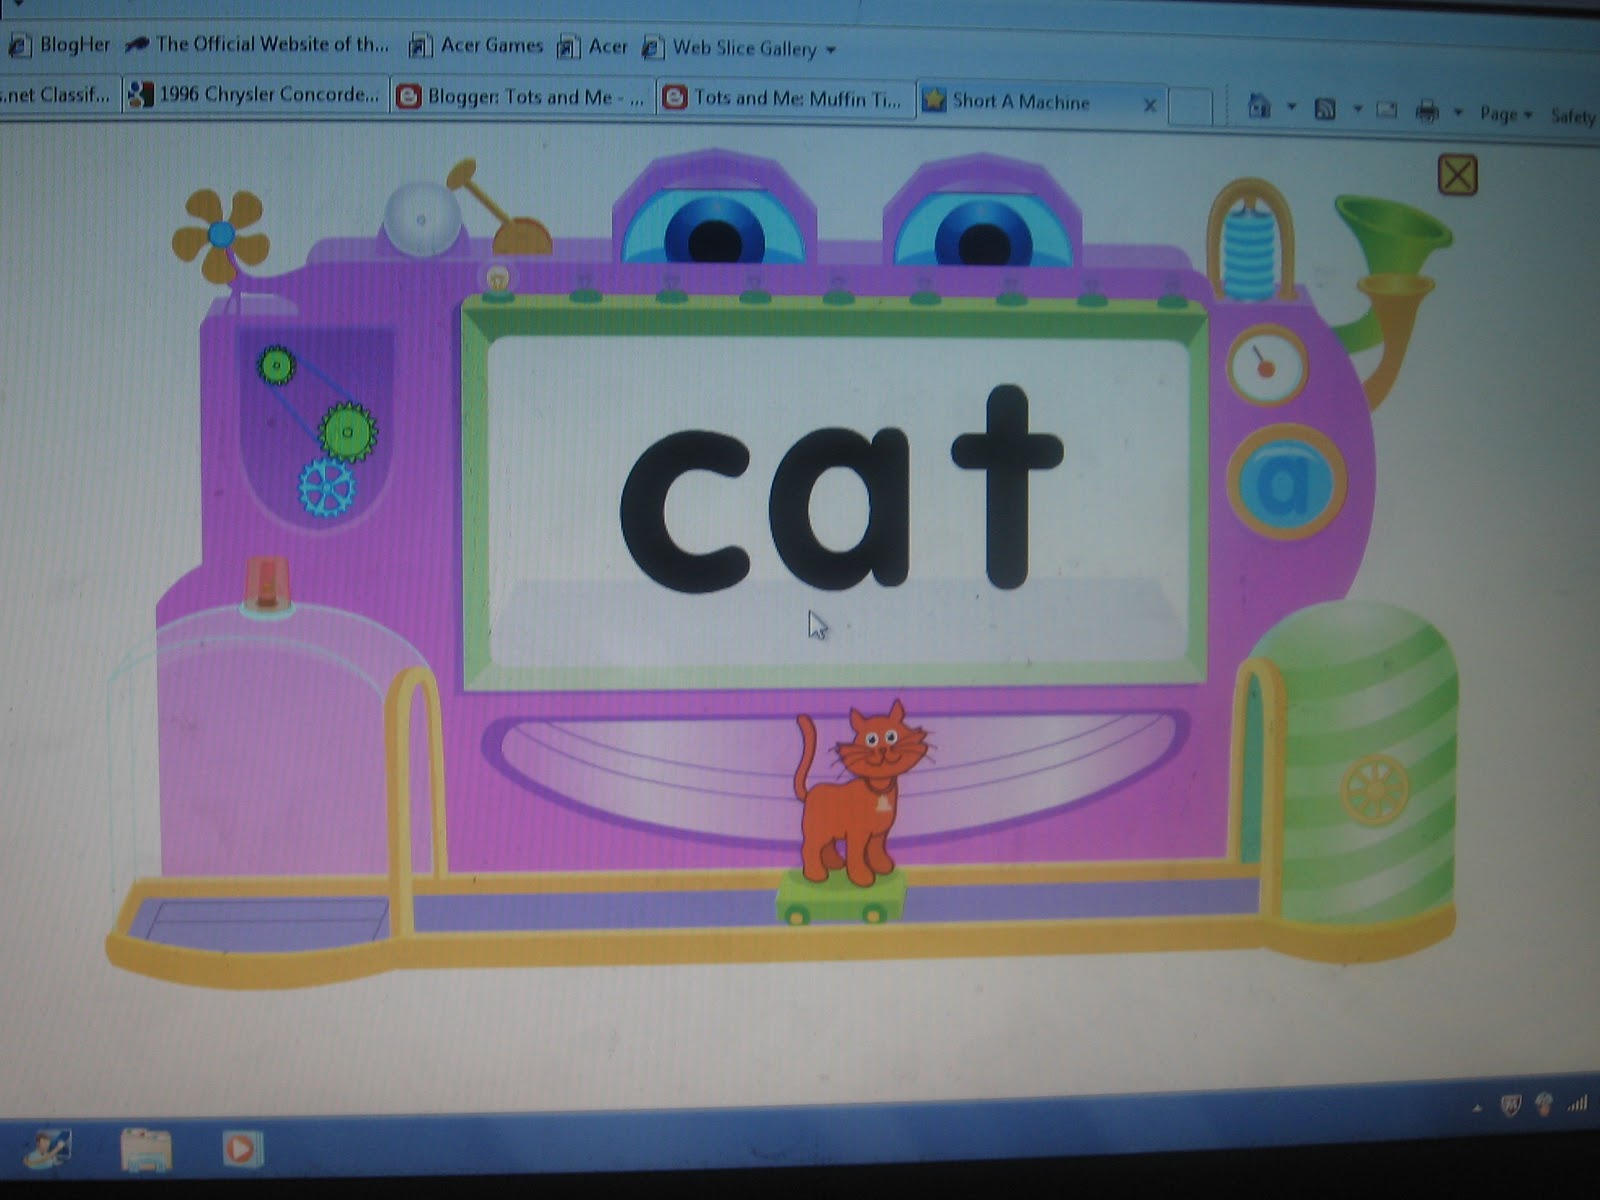Screen dimensions: 1600x1200
Task: Open the RSS feeds icon
Action: [x=1325, y=109]
